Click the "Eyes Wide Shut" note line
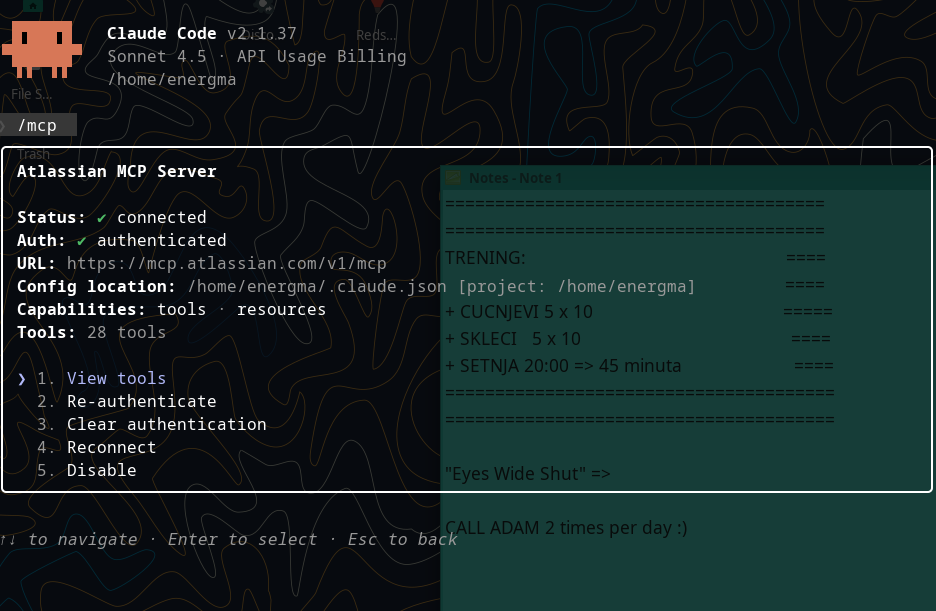936x611 pixels. tap(527, 474)
